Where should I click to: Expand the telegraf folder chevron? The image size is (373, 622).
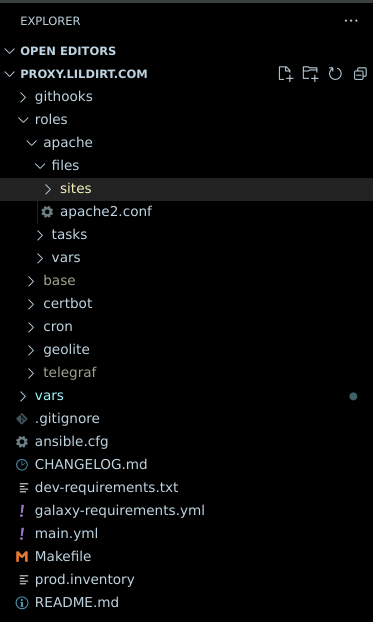[31, 373]
